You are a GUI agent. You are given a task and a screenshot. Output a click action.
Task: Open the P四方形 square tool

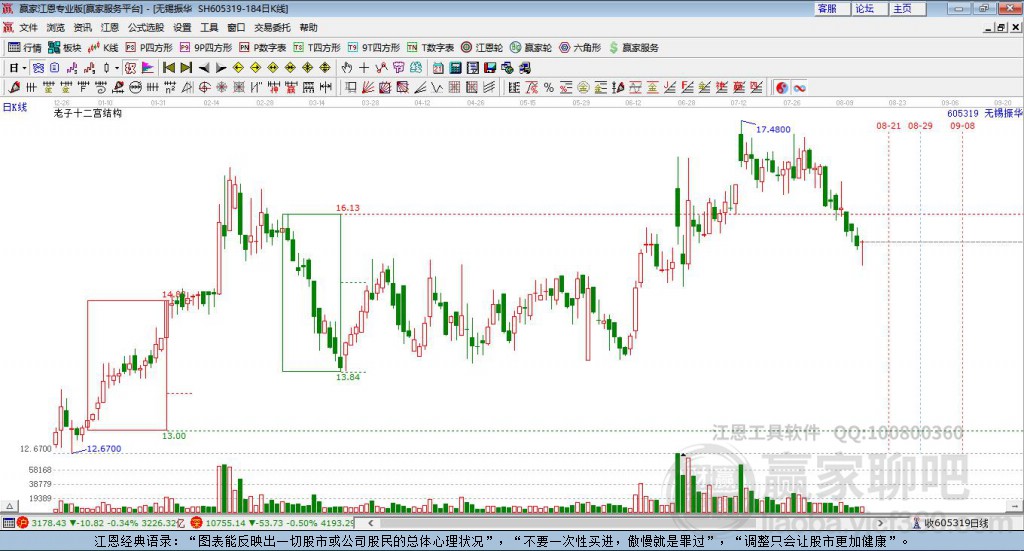tap(150, 48)
